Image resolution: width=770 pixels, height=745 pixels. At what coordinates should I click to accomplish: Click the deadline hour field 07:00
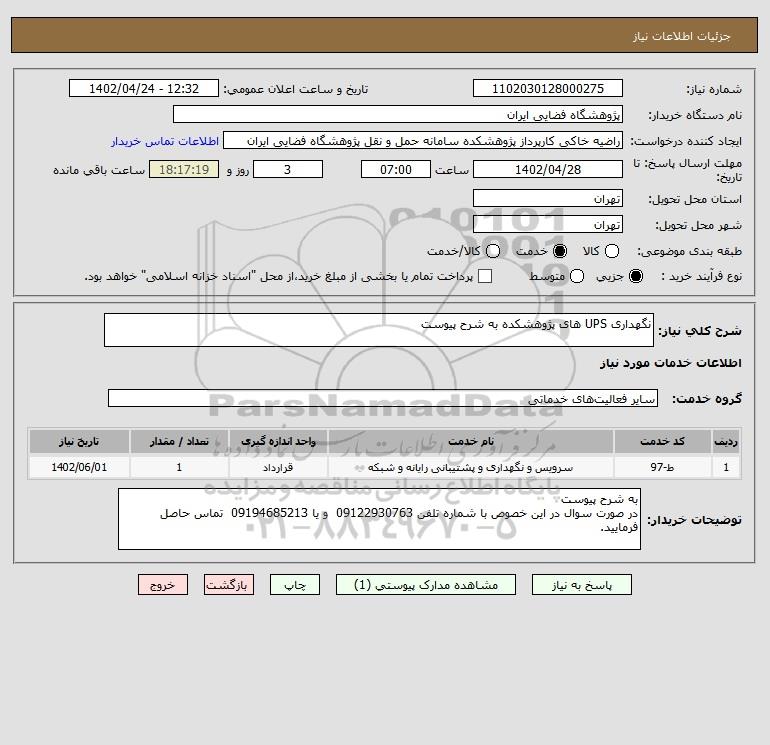[396, 169]
